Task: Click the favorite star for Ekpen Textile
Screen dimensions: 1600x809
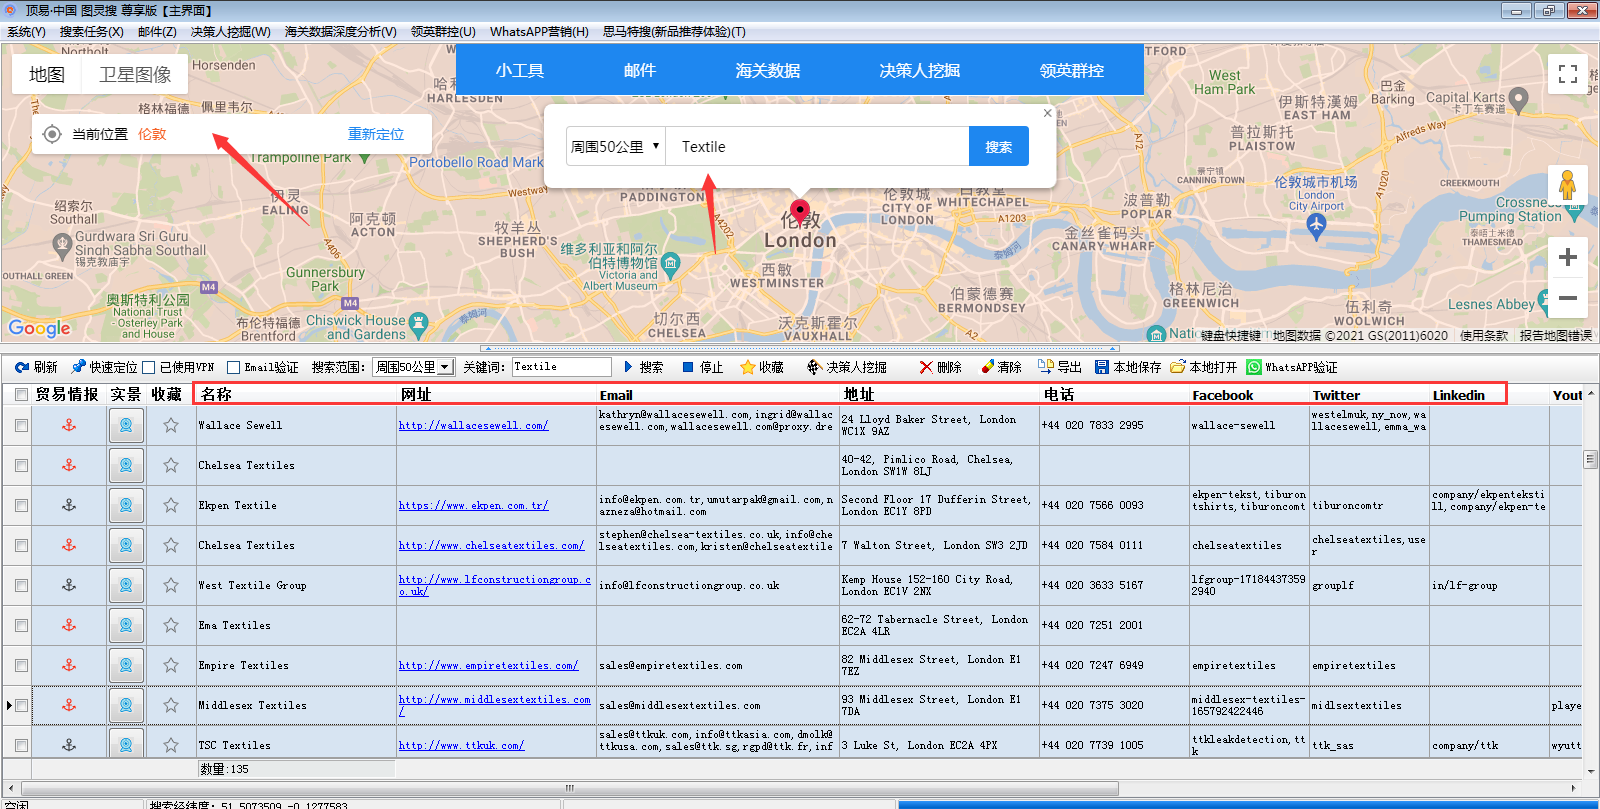Action: (171, 505)
